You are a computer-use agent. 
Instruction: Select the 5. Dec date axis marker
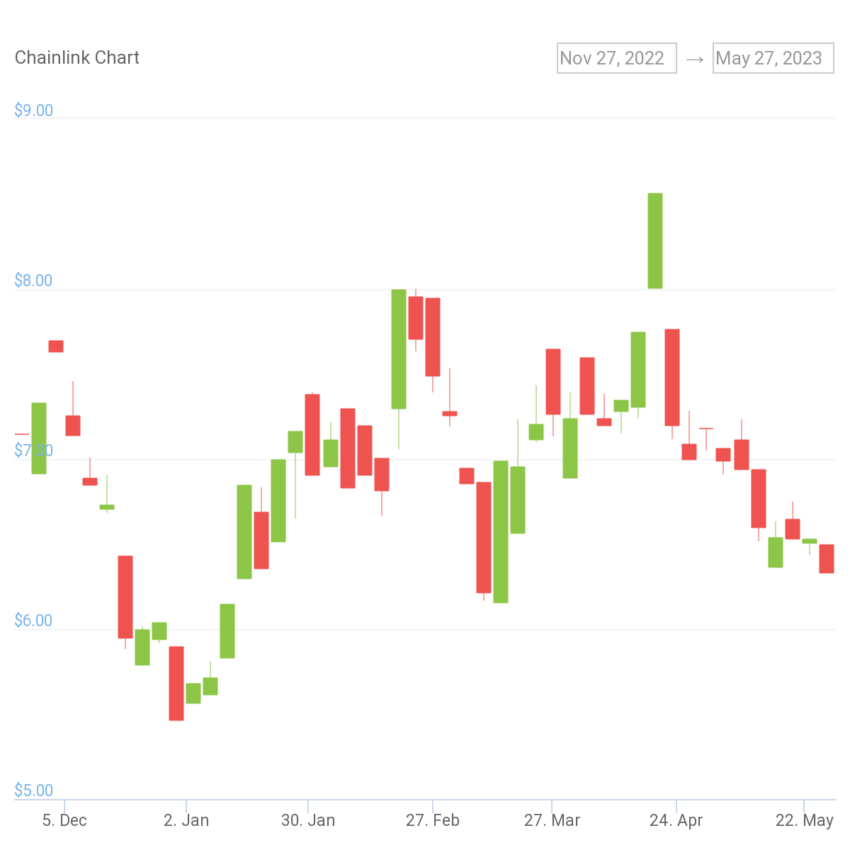tap(65, 820)
